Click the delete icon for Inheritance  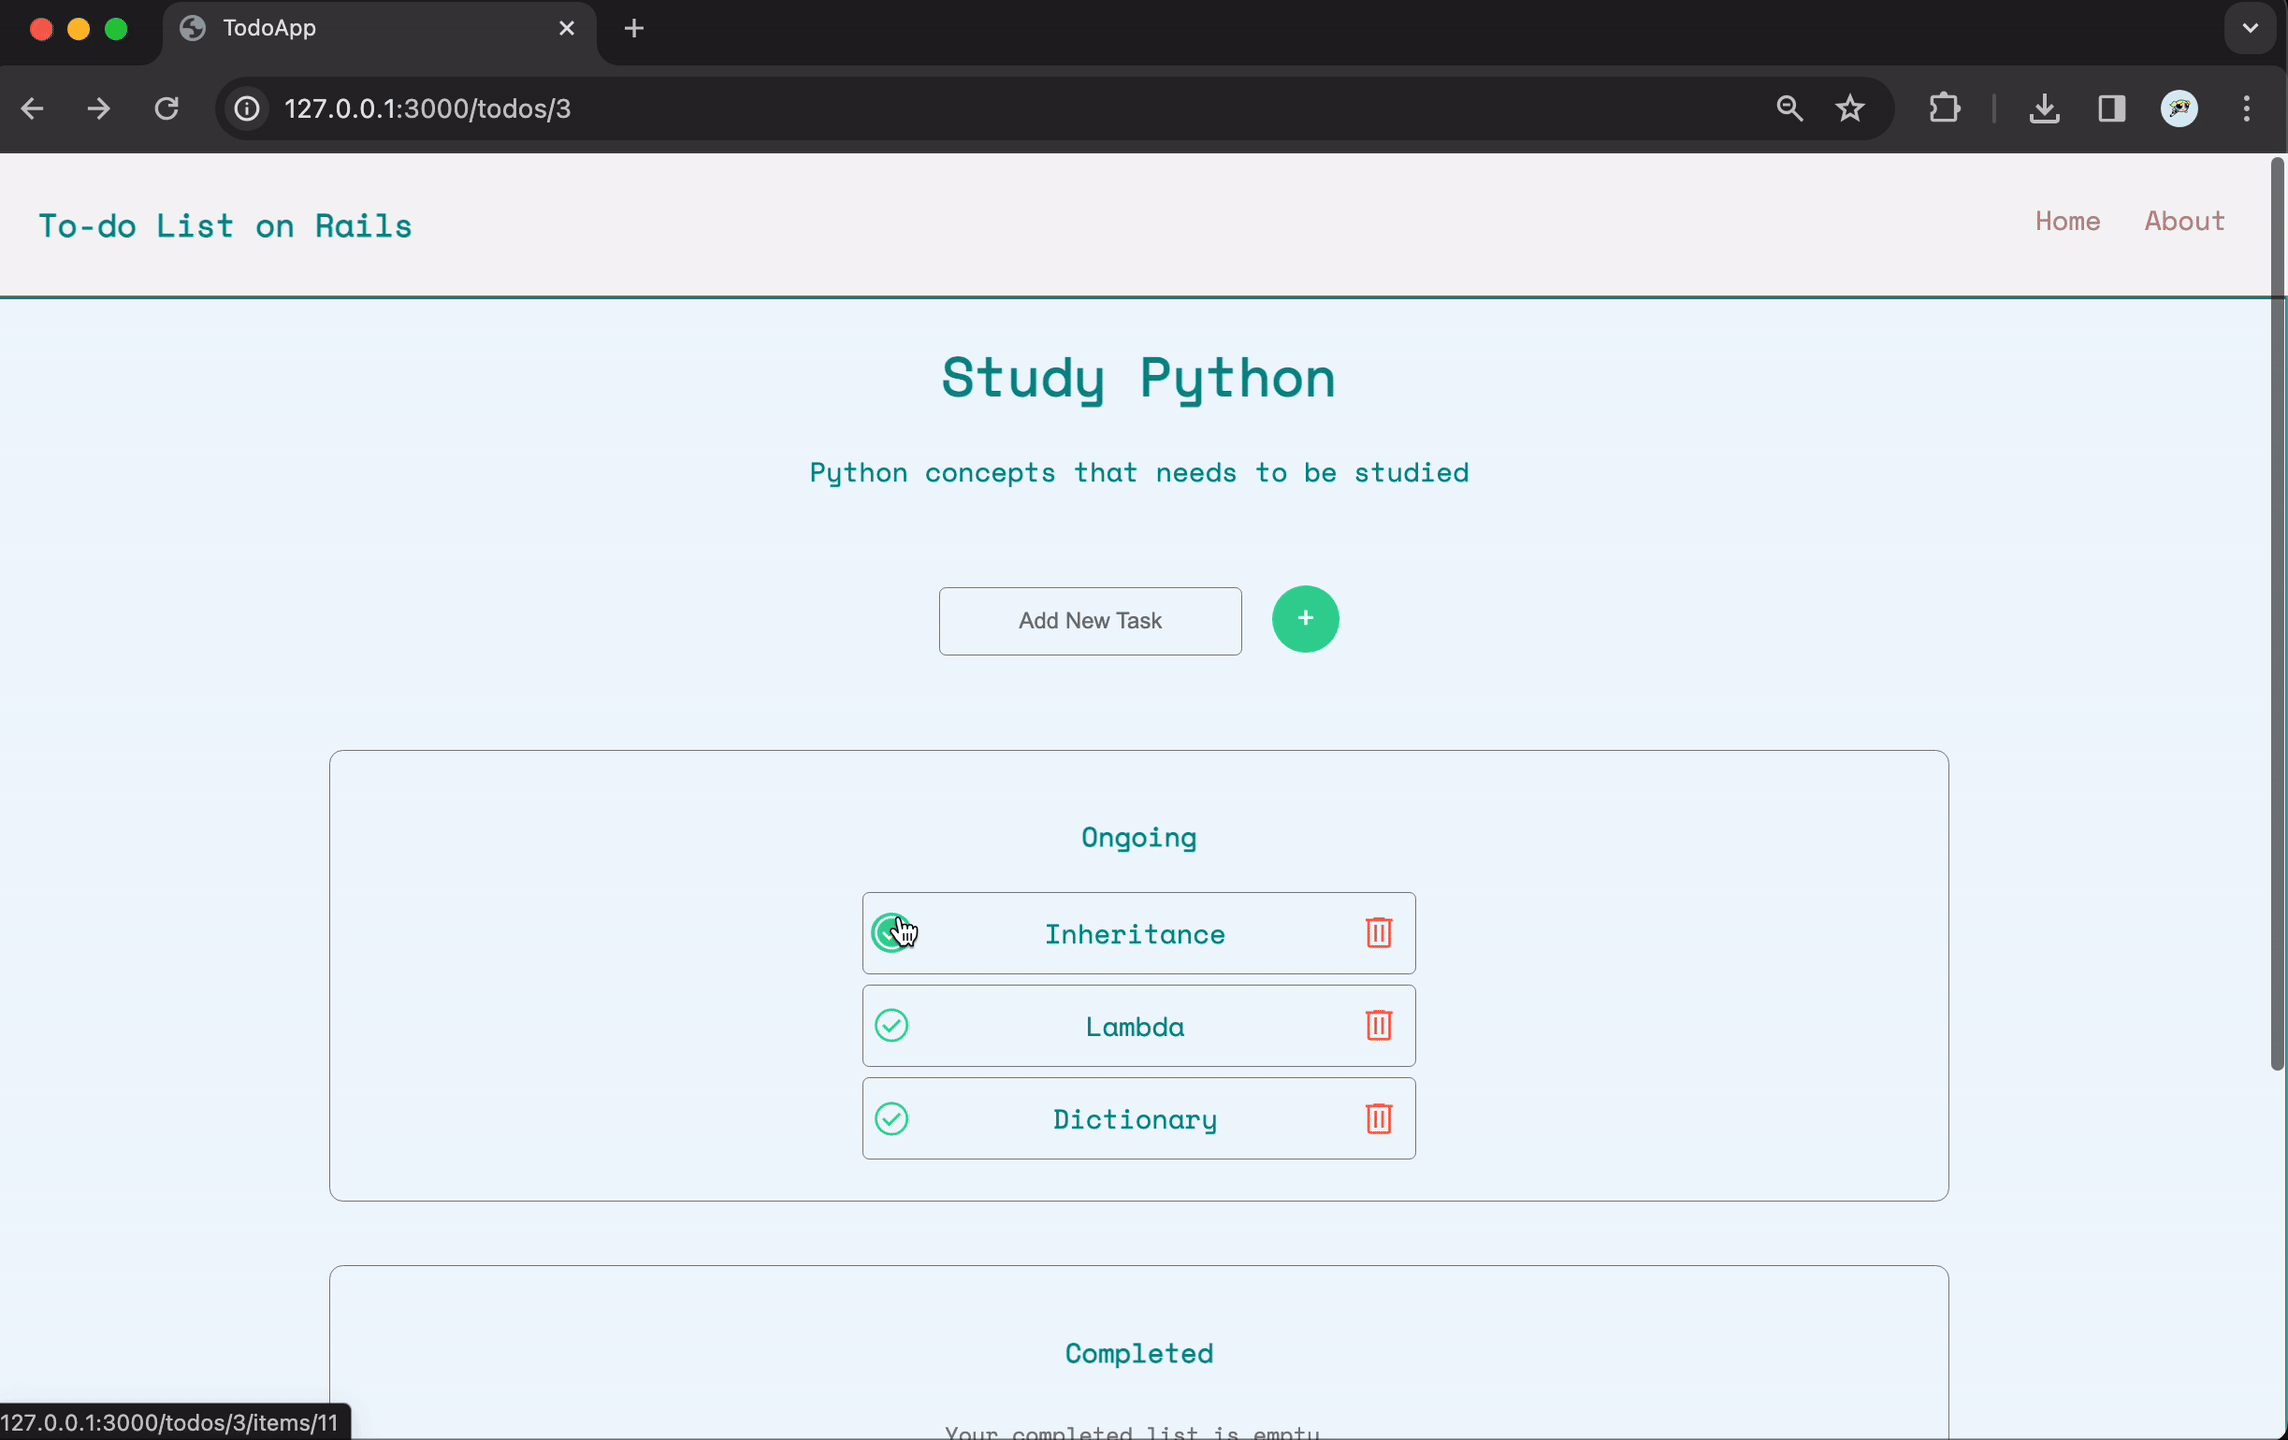point(1379,932)
